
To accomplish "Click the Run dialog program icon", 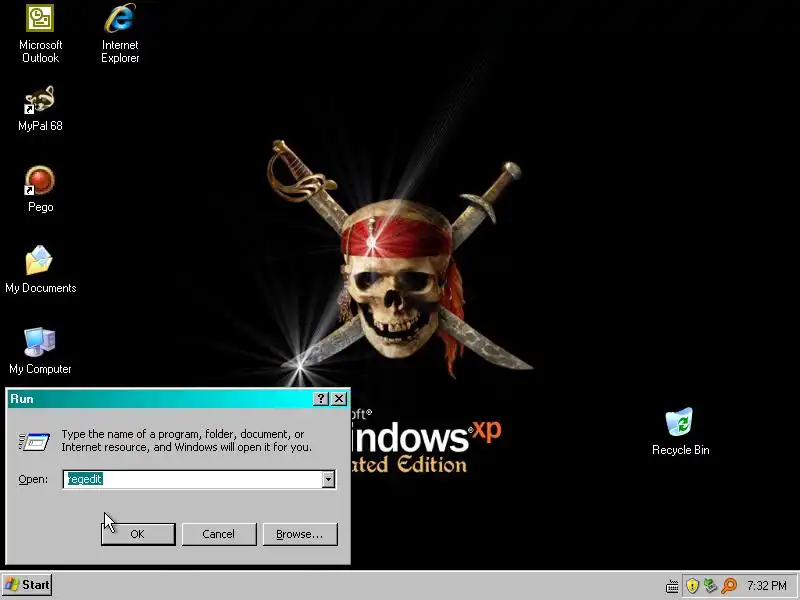I will (x=34, y=441).
